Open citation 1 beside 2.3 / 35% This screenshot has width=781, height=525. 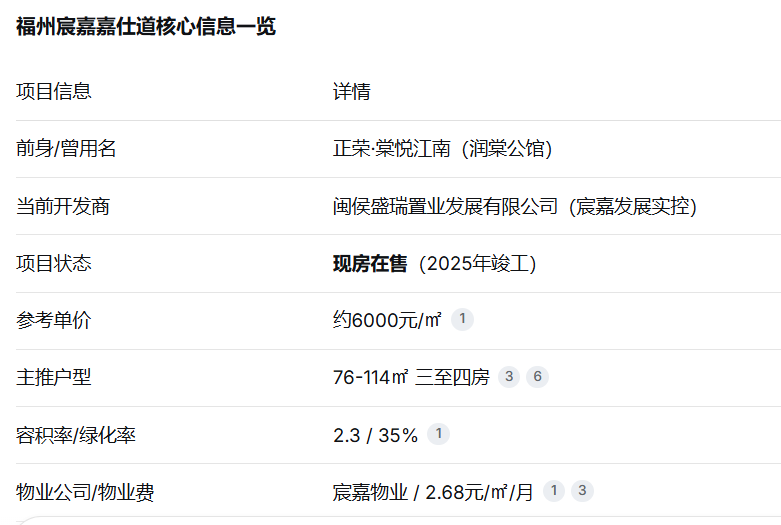tap(439, 434)
